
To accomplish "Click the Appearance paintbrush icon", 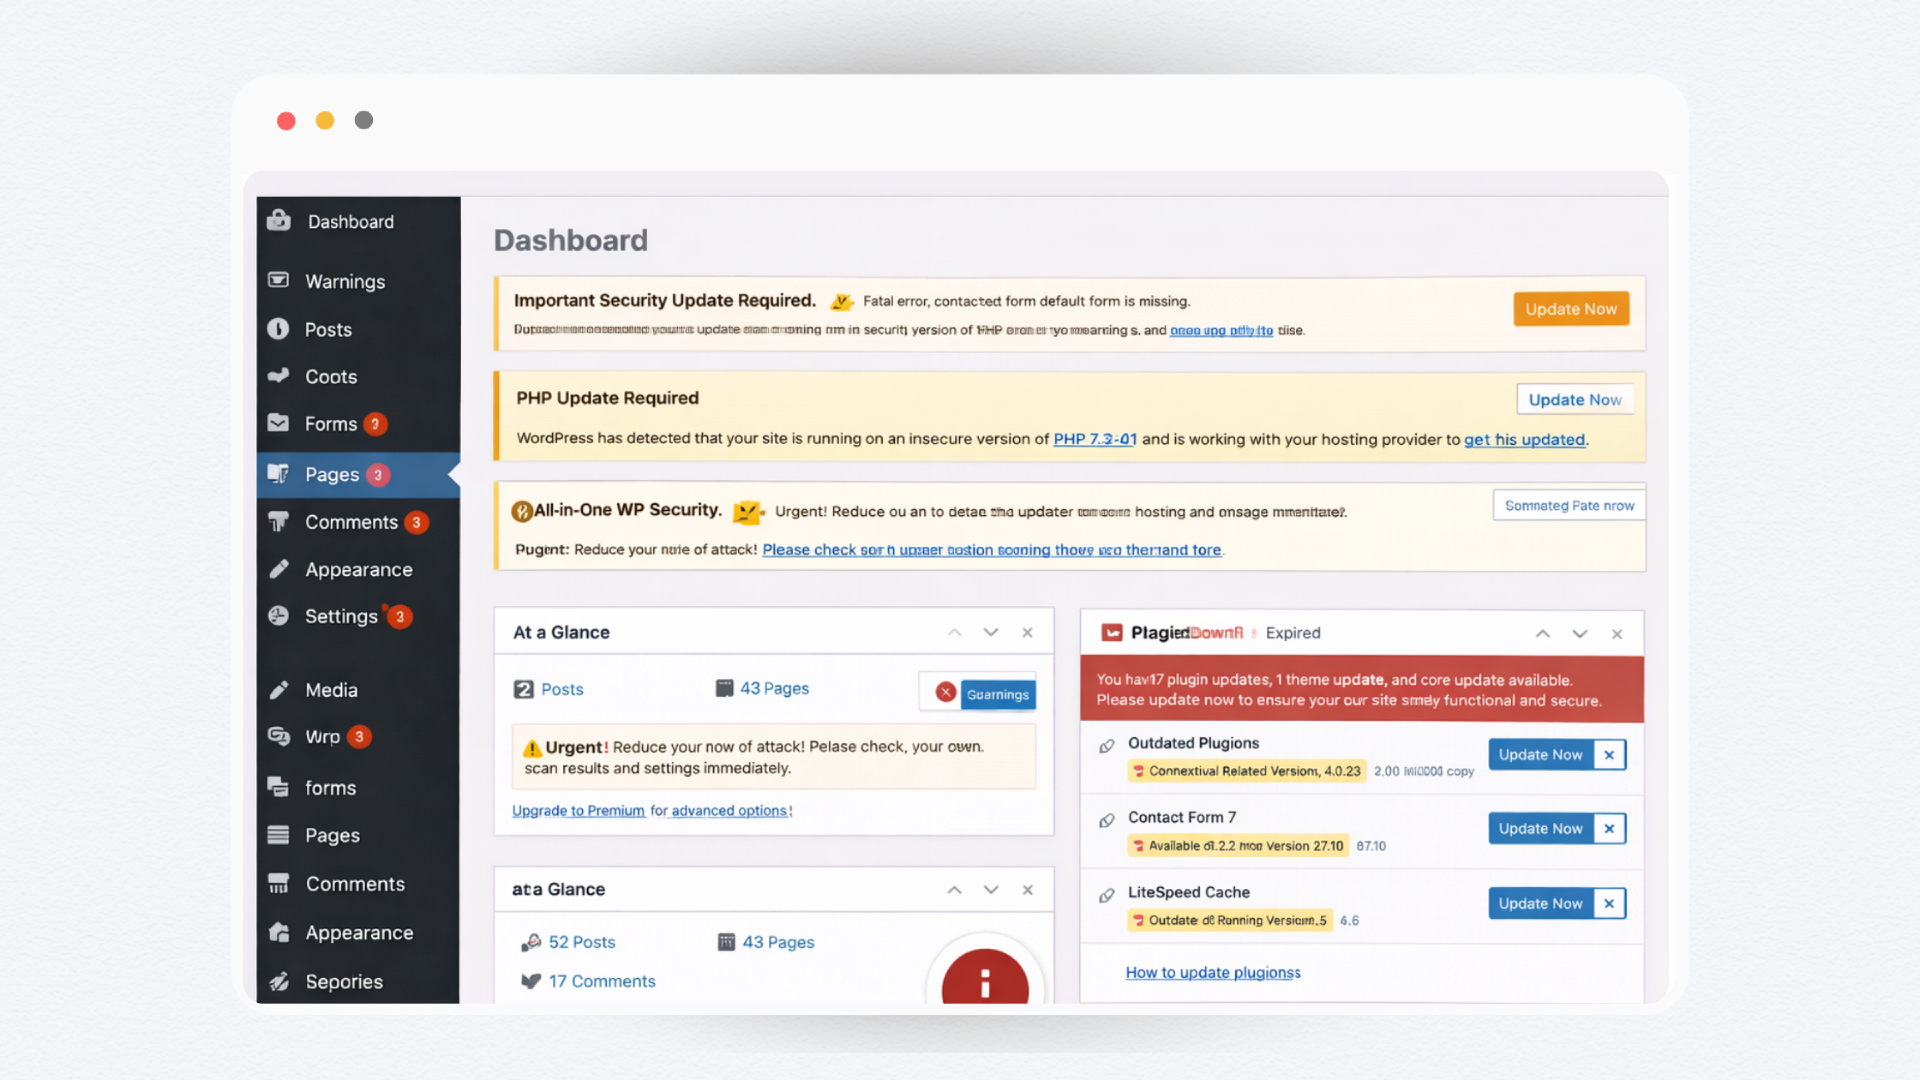I will [x=279, y=569].
